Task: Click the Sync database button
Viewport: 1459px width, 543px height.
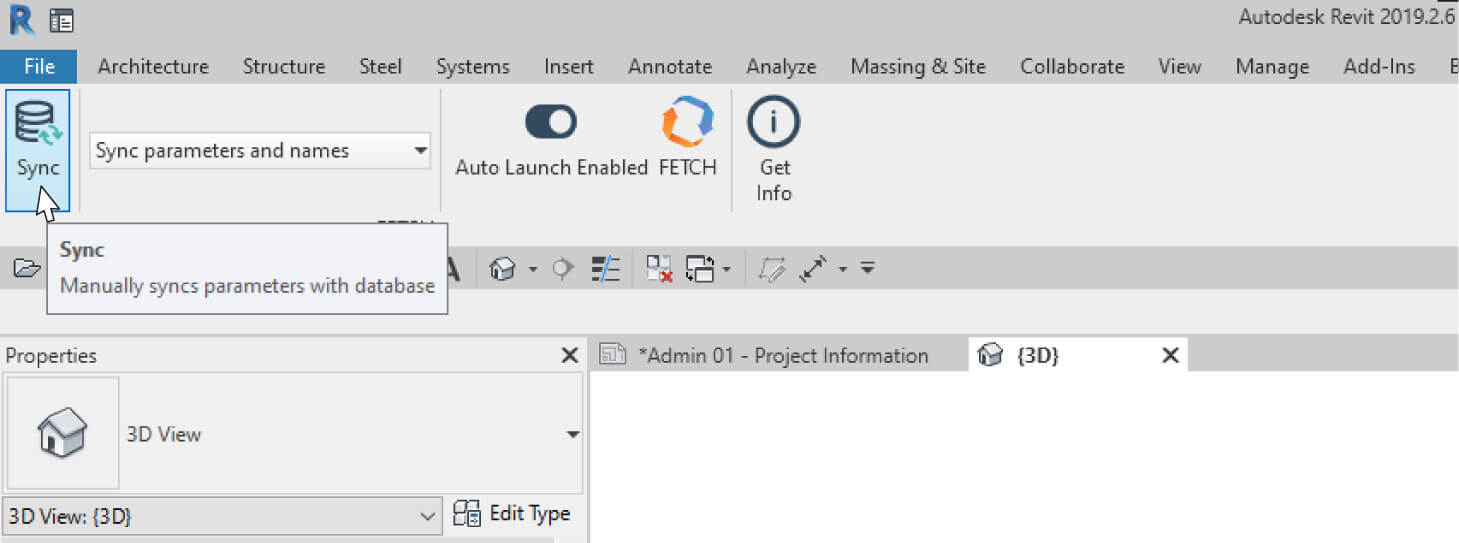Action: pyautogui.click(x=38, y=149)
